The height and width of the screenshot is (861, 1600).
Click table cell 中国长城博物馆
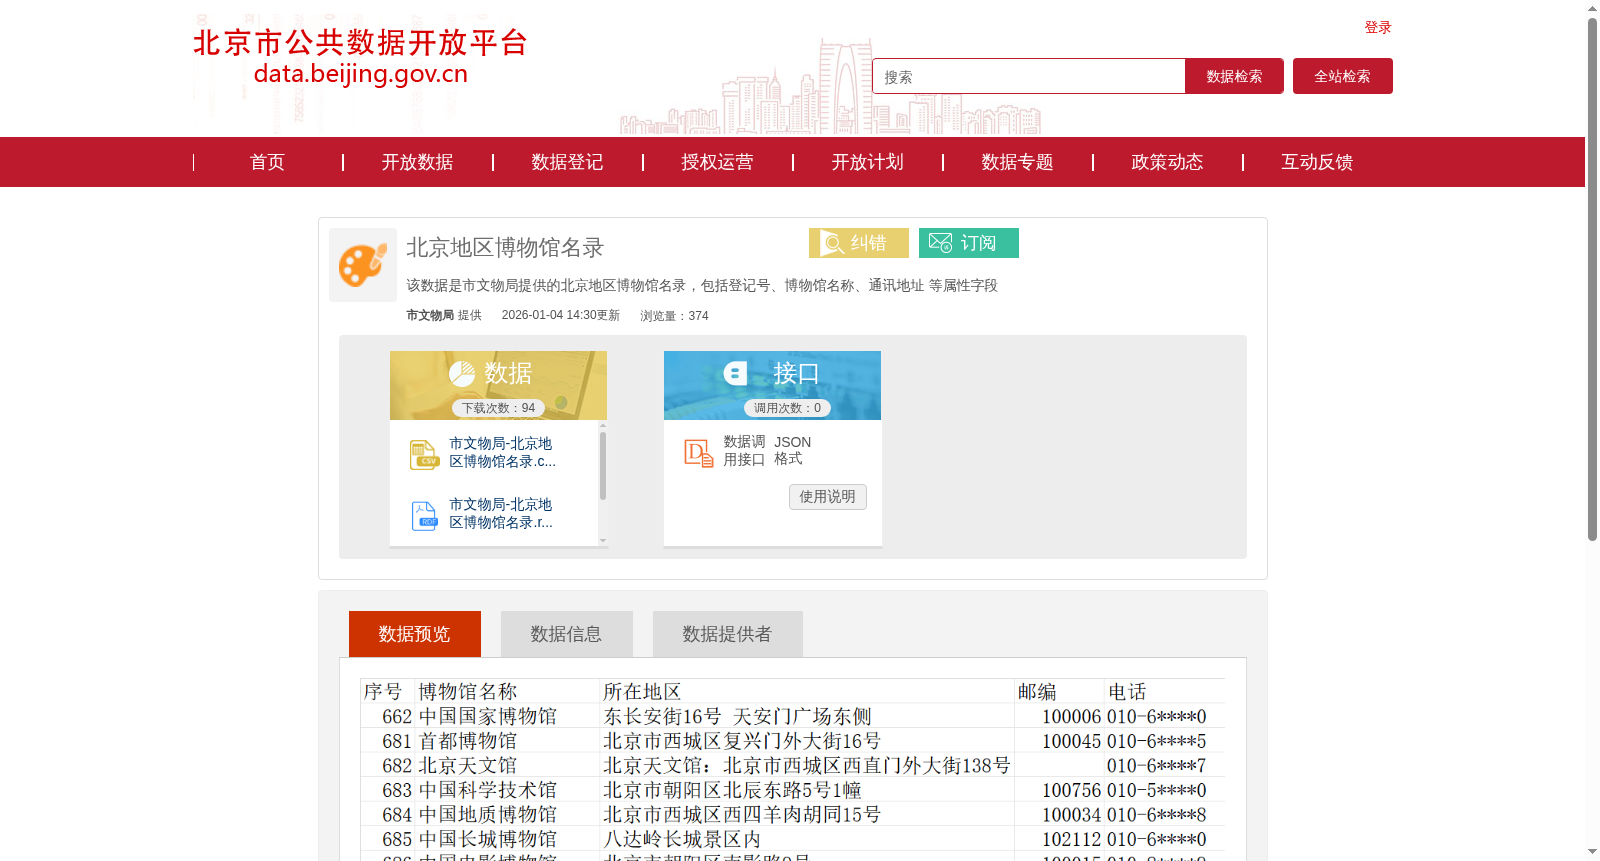coord(488,839)
